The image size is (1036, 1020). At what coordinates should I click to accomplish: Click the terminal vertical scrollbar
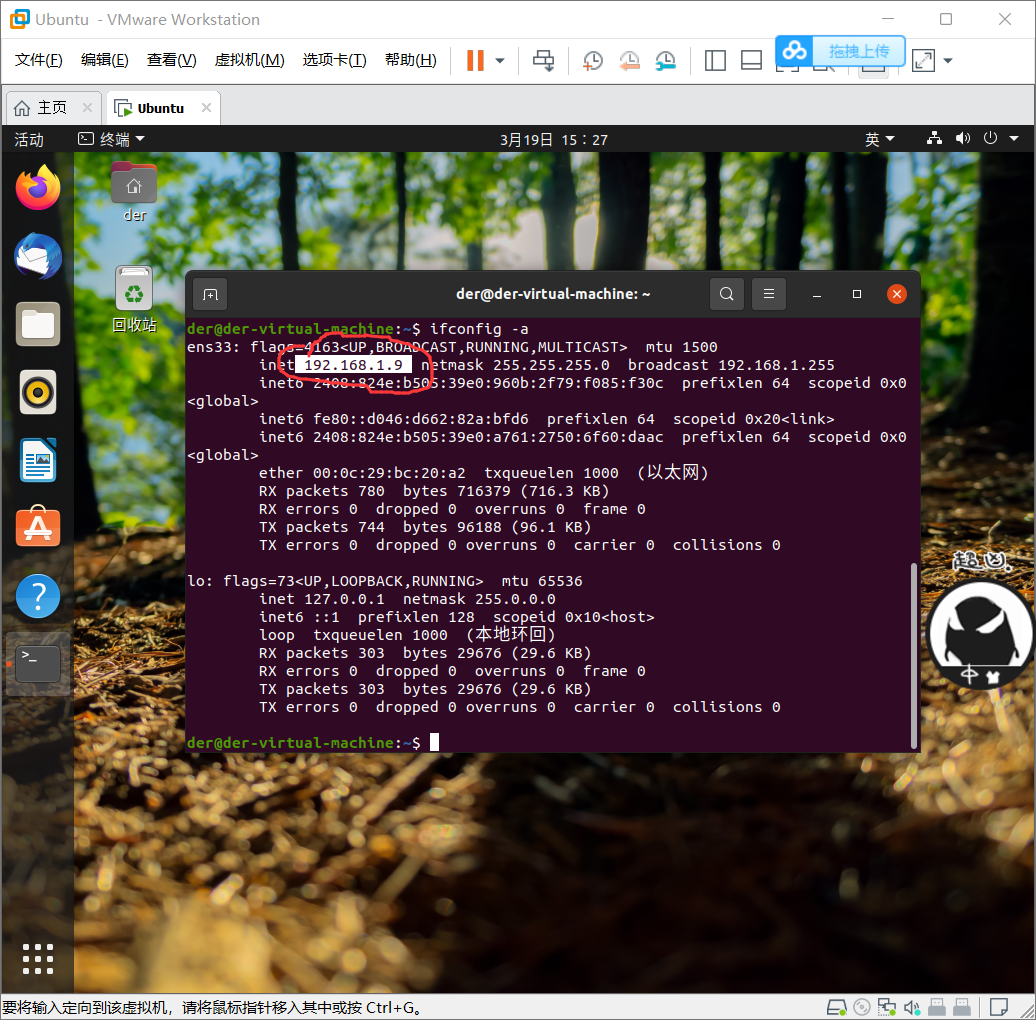pyautogui.click(x=914, y=655)
